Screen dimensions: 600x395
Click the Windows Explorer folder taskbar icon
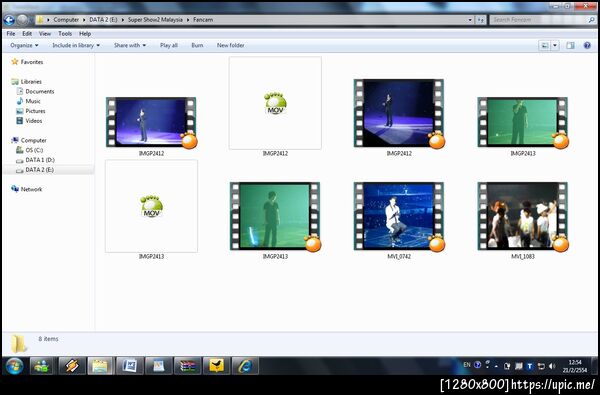click(x=100, y=366)
